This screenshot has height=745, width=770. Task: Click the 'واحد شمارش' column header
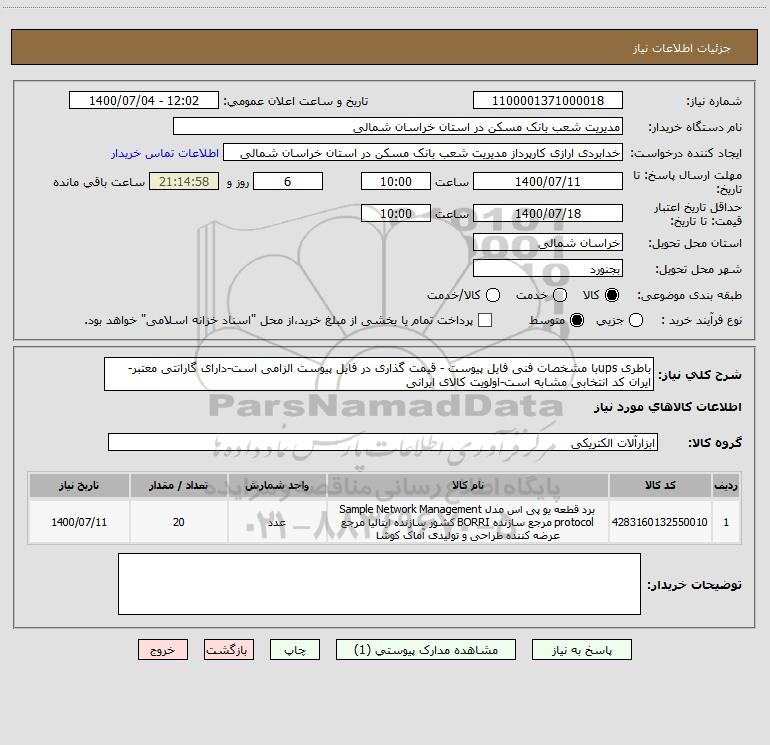point(277,485)
